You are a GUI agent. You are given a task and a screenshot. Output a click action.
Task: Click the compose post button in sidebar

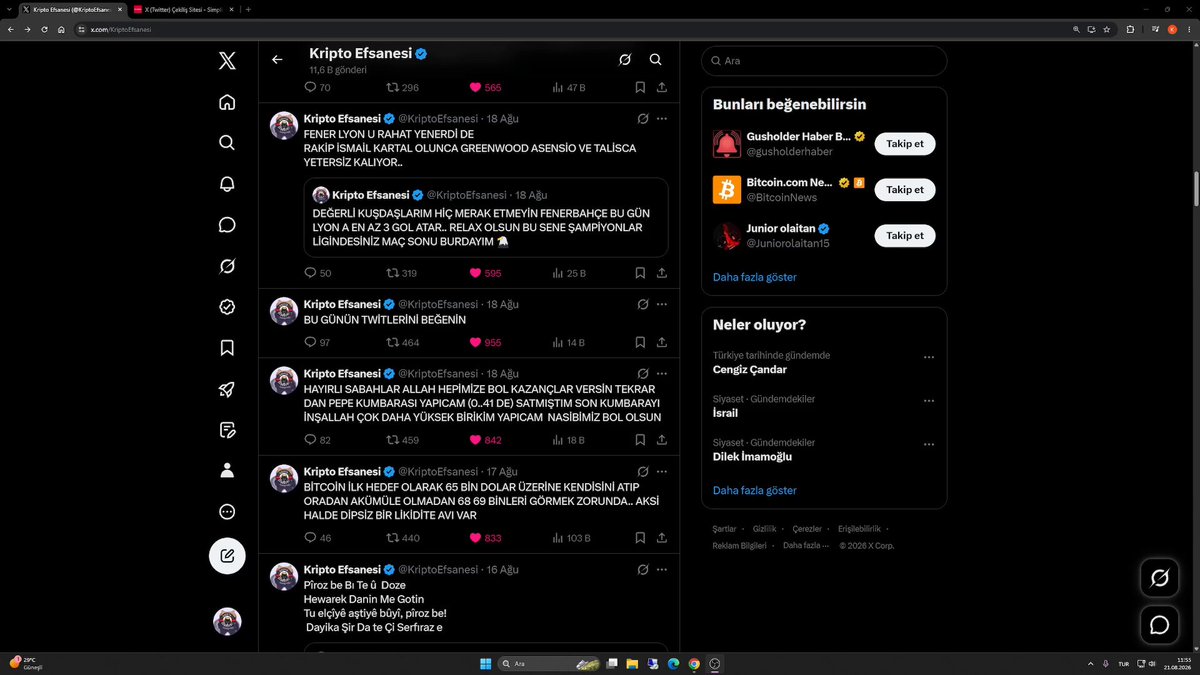[227, 555]
